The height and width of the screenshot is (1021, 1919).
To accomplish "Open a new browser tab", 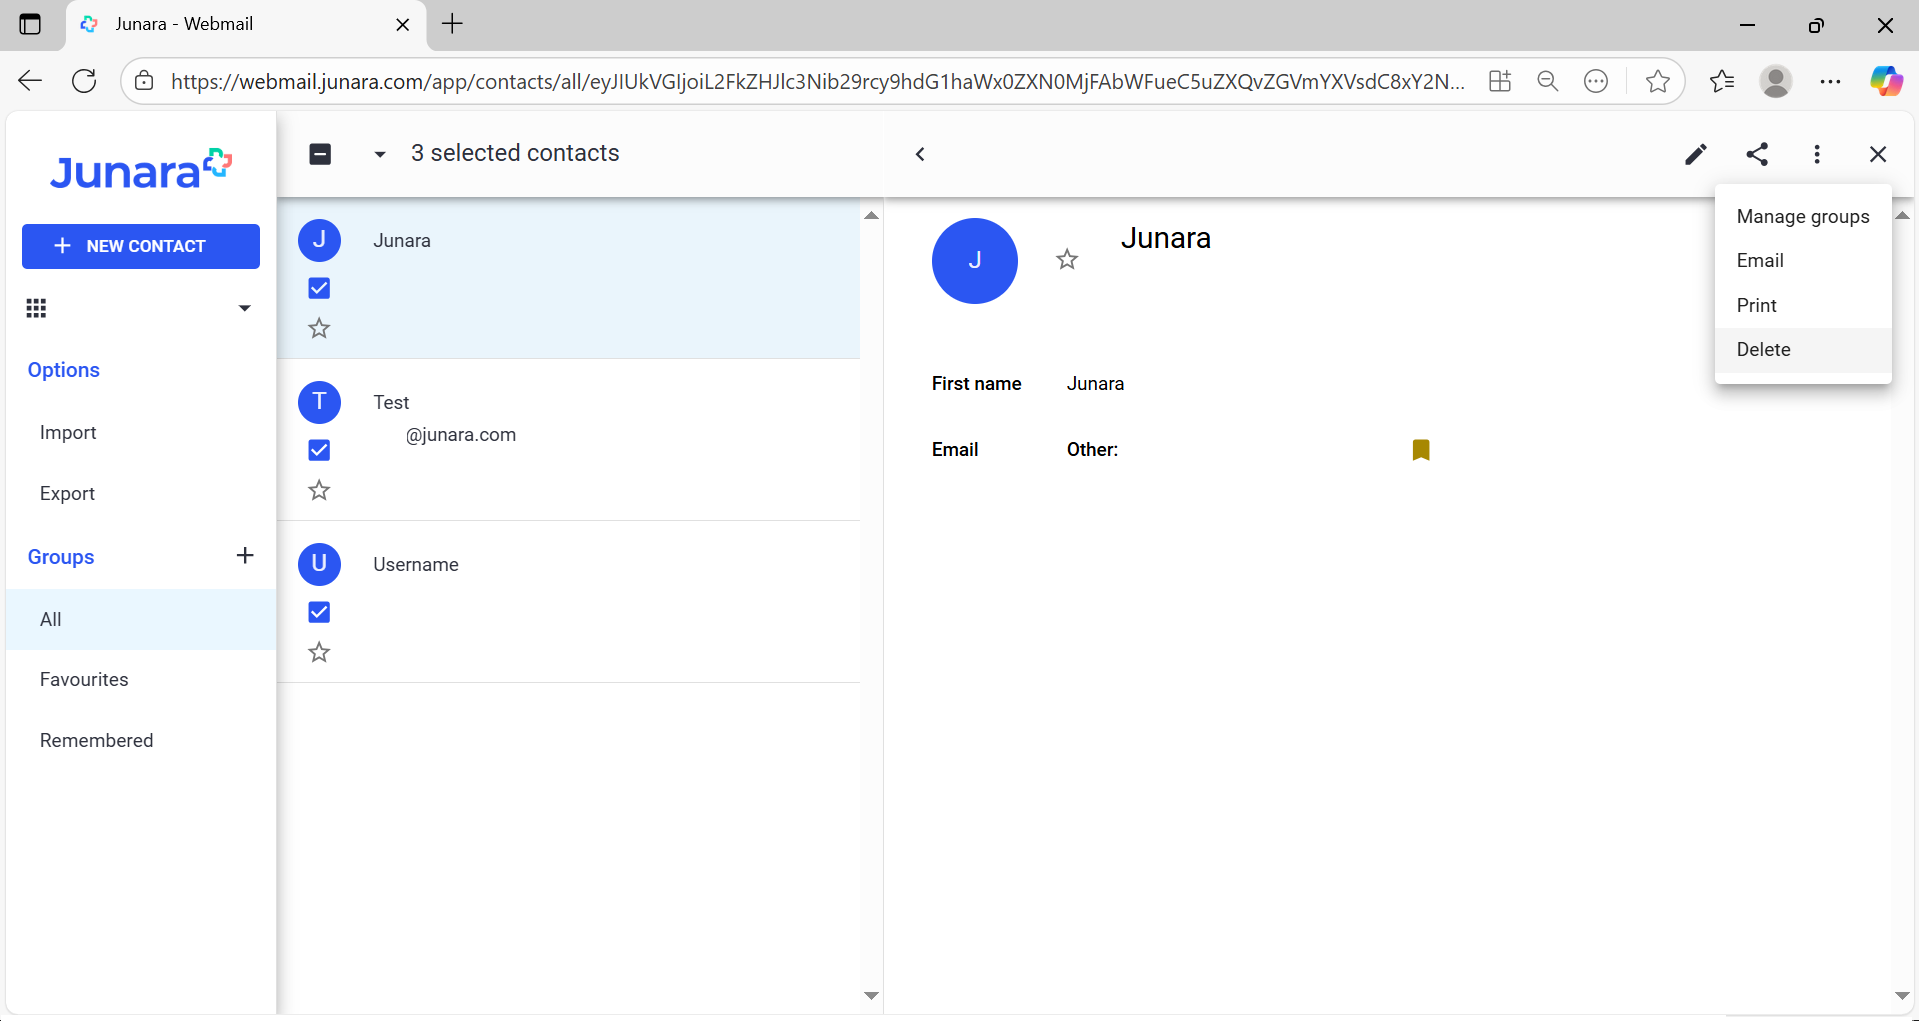I will [453, 24].
